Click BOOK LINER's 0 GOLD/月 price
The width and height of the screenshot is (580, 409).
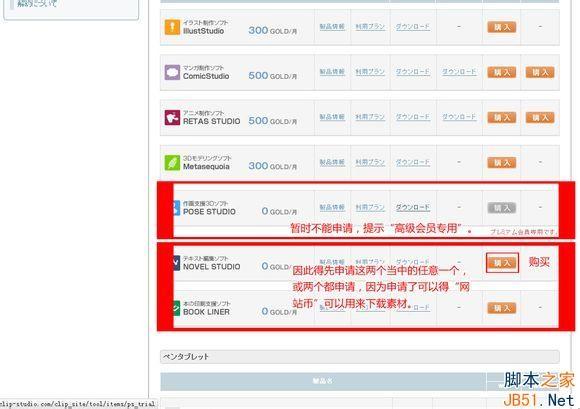point(279,312)
